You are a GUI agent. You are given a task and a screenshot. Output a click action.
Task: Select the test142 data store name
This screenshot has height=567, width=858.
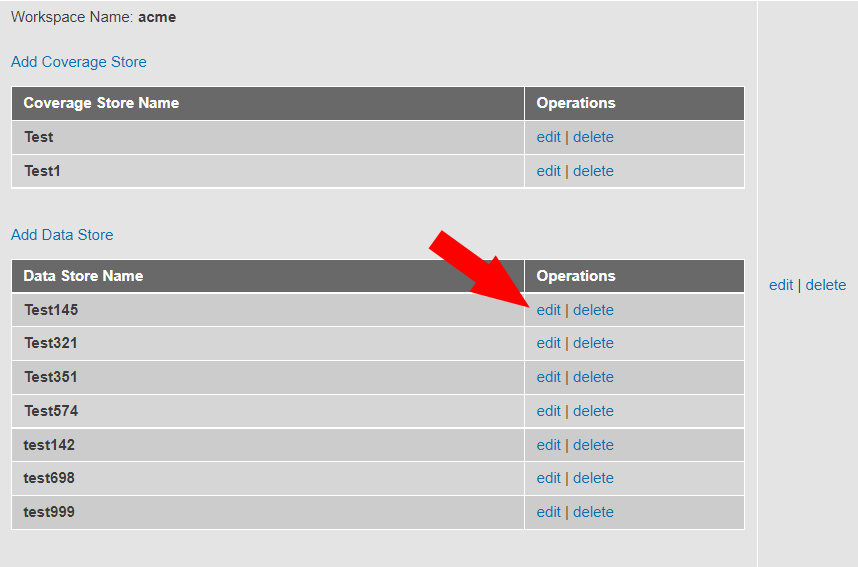click(49, 444)
